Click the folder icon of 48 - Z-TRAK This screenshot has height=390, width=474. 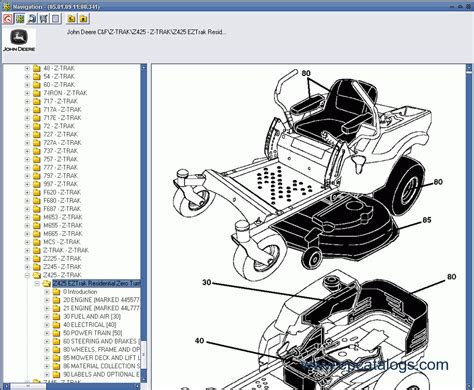click(x=37, y=68)
